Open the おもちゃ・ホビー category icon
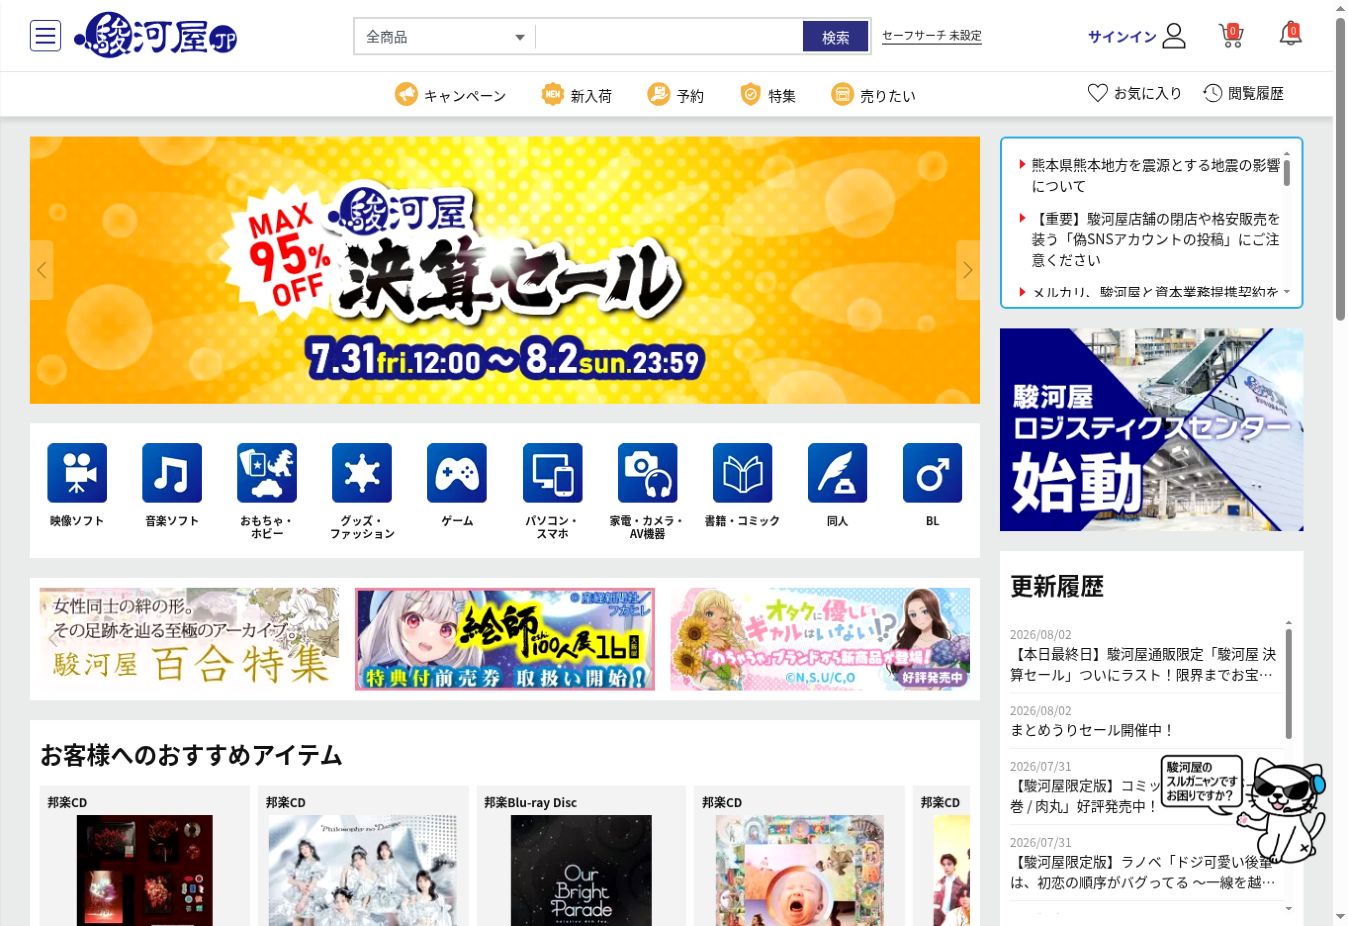The image size is (1348, 926). [x=267, y=473]
